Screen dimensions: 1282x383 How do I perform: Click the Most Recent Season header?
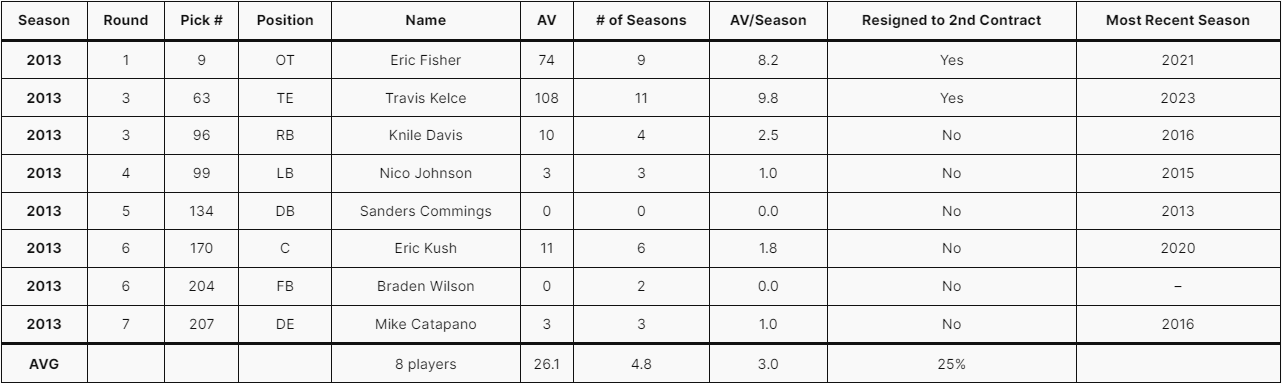(x=1177, y=20)
